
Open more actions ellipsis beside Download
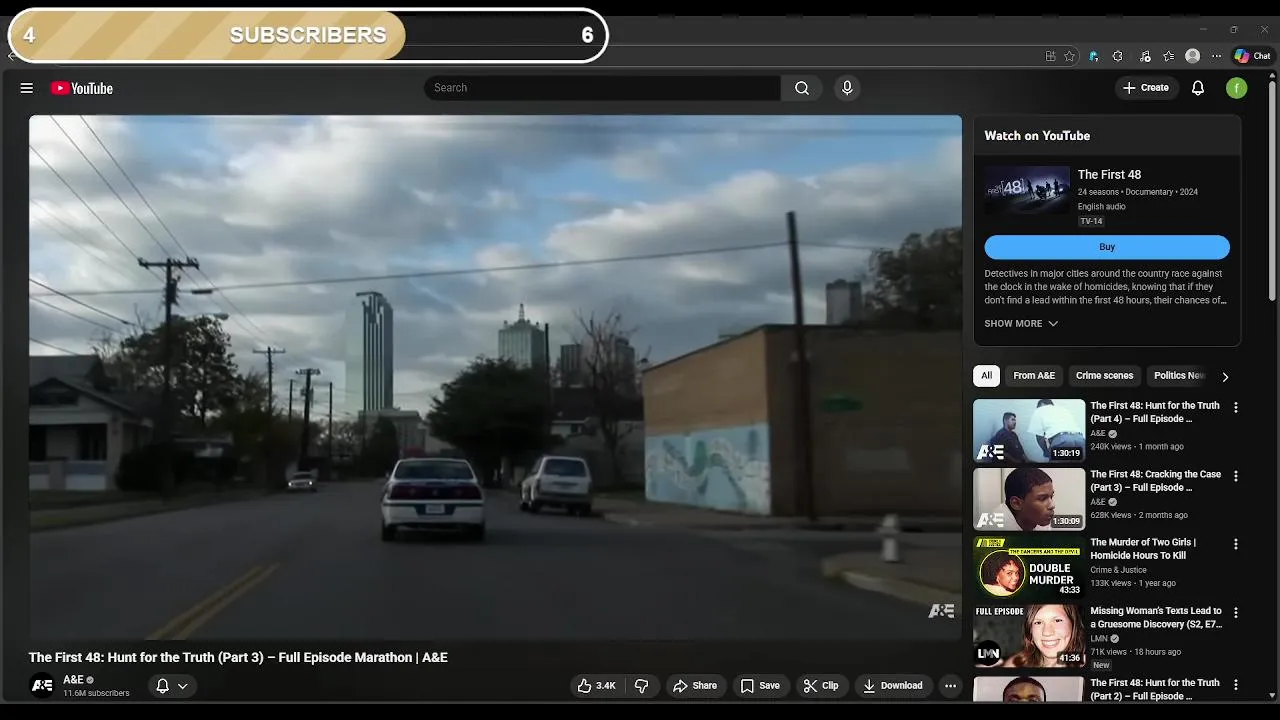950,686
